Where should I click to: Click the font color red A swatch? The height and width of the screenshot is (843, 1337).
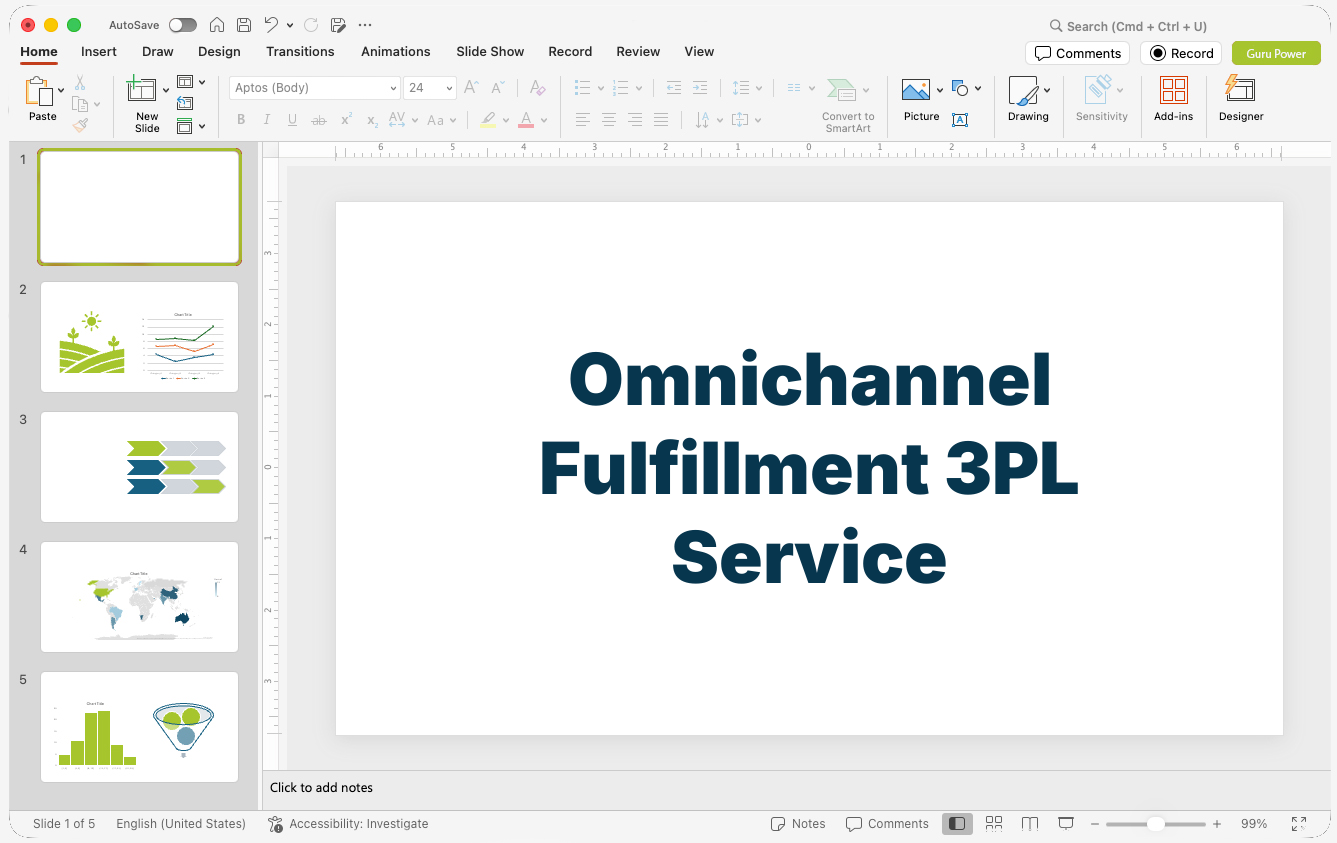(526, 120)
